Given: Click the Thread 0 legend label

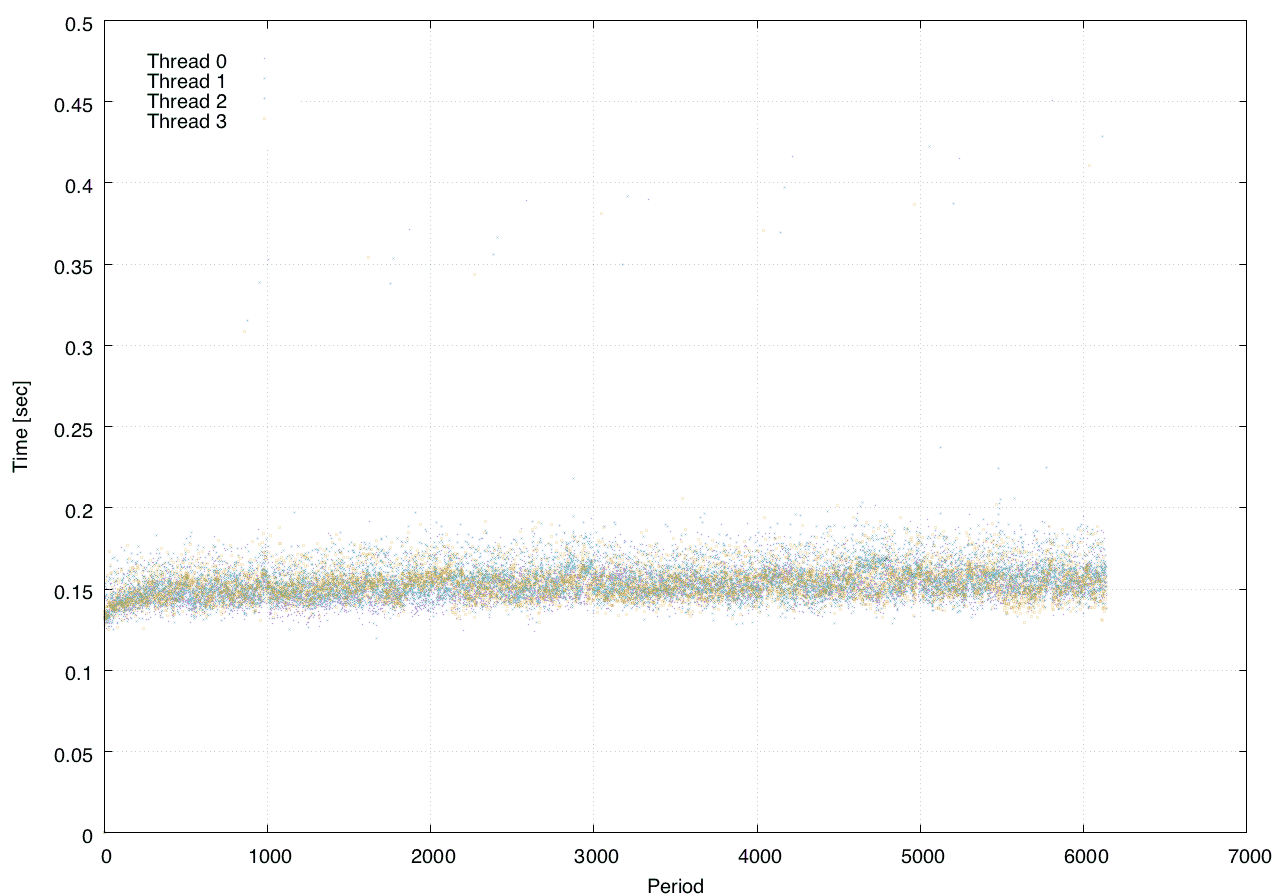Looking at the screenshot, I should (x=187, y=61).
